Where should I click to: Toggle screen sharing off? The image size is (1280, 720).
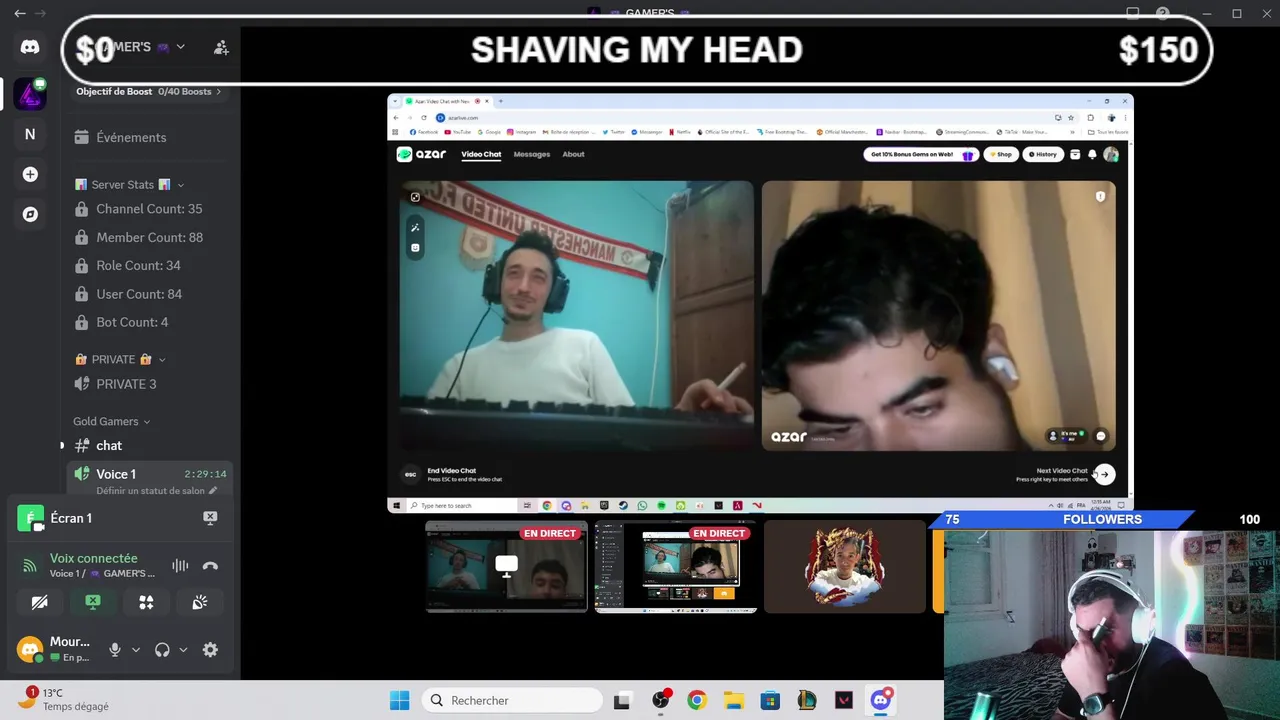click(x=93, y=602)
